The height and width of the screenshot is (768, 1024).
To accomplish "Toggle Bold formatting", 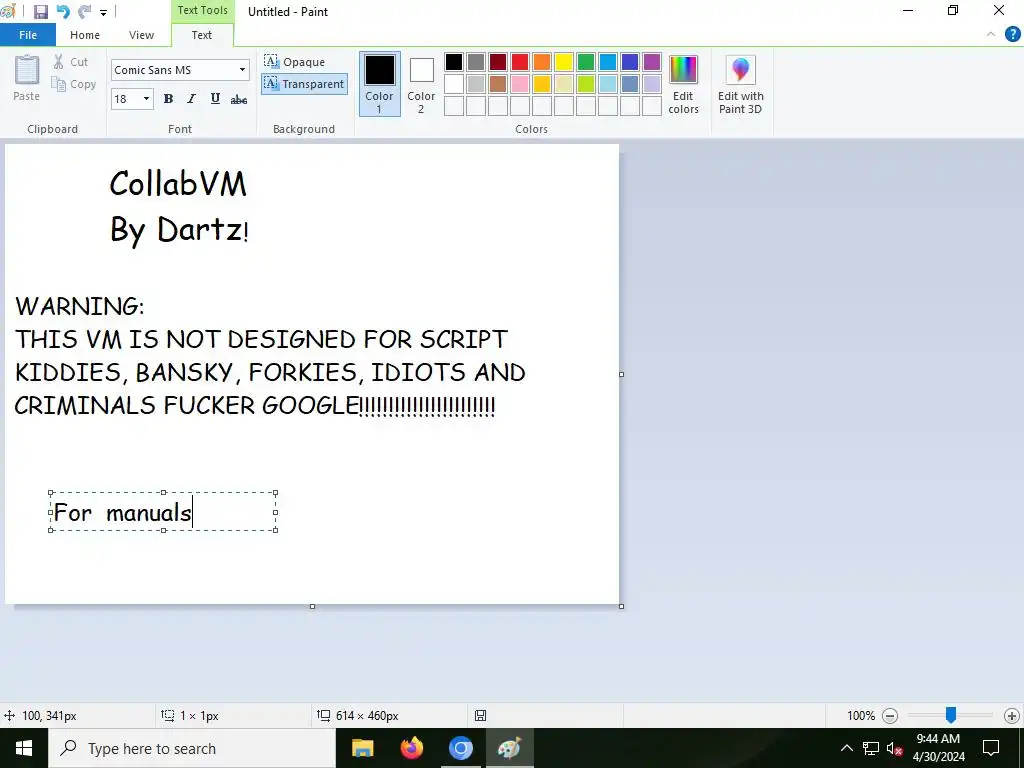I will click(x=168, y=99).
